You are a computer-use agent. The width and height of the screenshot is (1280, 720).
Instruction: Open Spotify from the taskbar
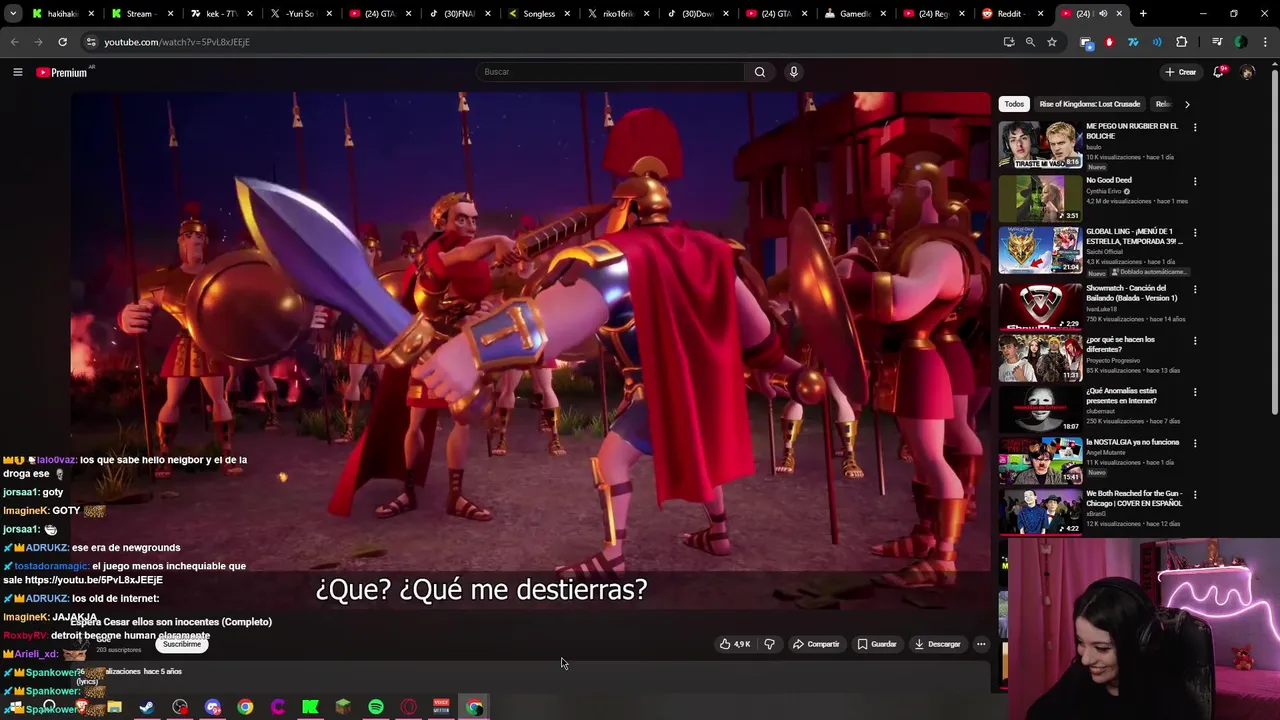coord(376,708)
